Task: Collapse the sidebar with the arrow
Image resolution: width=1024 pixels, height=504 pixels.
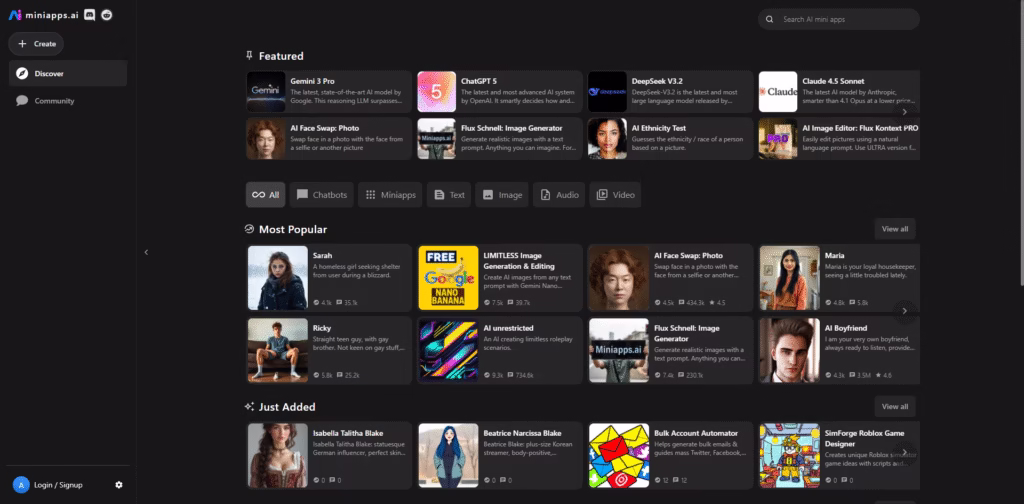Action: point(146,252)
